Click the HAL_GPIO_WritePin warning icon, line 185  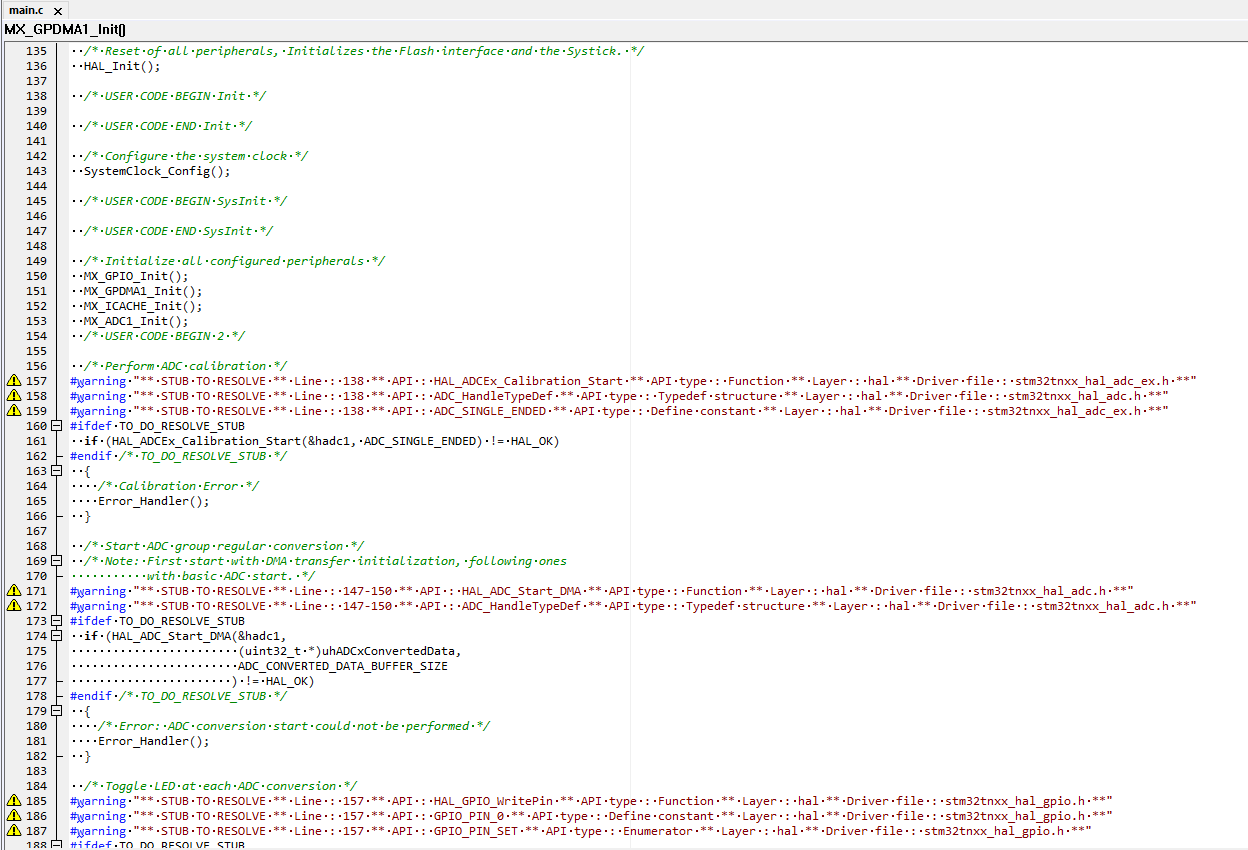click(14, 801)
